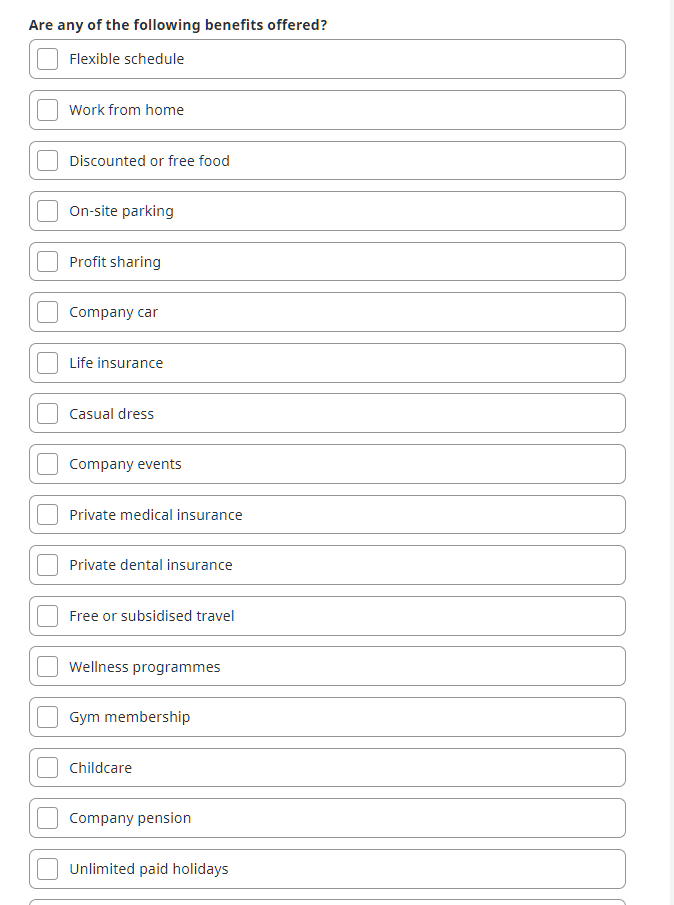Image resolution: width=674 pixels, height=905 pixels.
Task: Mark Company car as offered
Action: click(x=48, y=312)
